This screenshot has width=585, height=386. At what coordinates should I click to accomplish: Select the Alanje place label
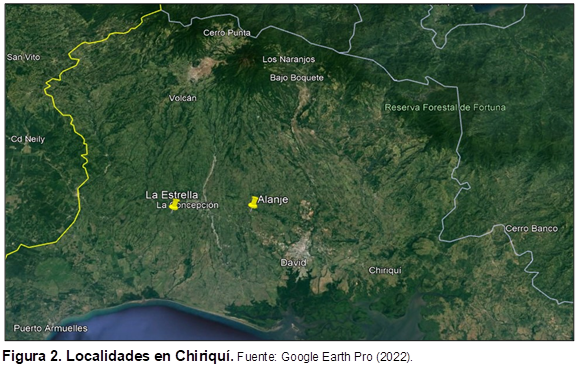point(273,200)
